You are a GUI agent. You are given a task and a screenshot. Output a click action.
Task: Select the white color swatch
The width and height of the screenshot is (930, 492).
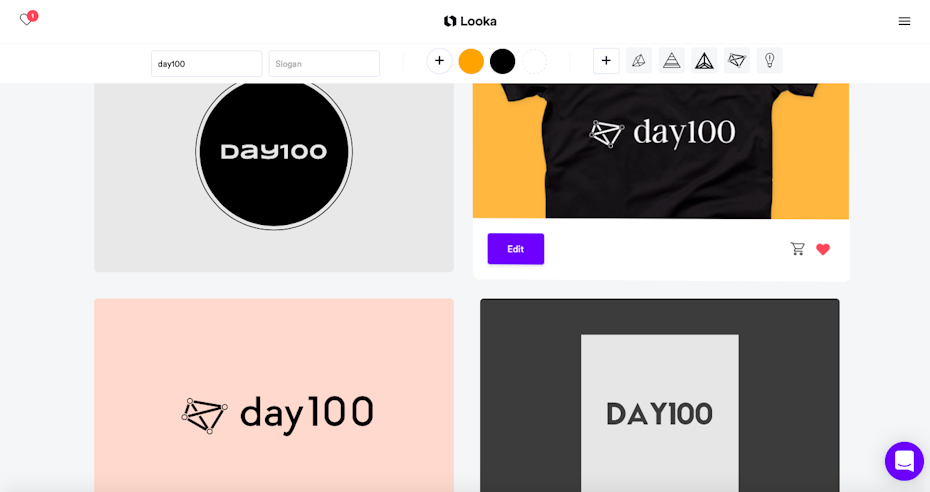pos(534,61)
